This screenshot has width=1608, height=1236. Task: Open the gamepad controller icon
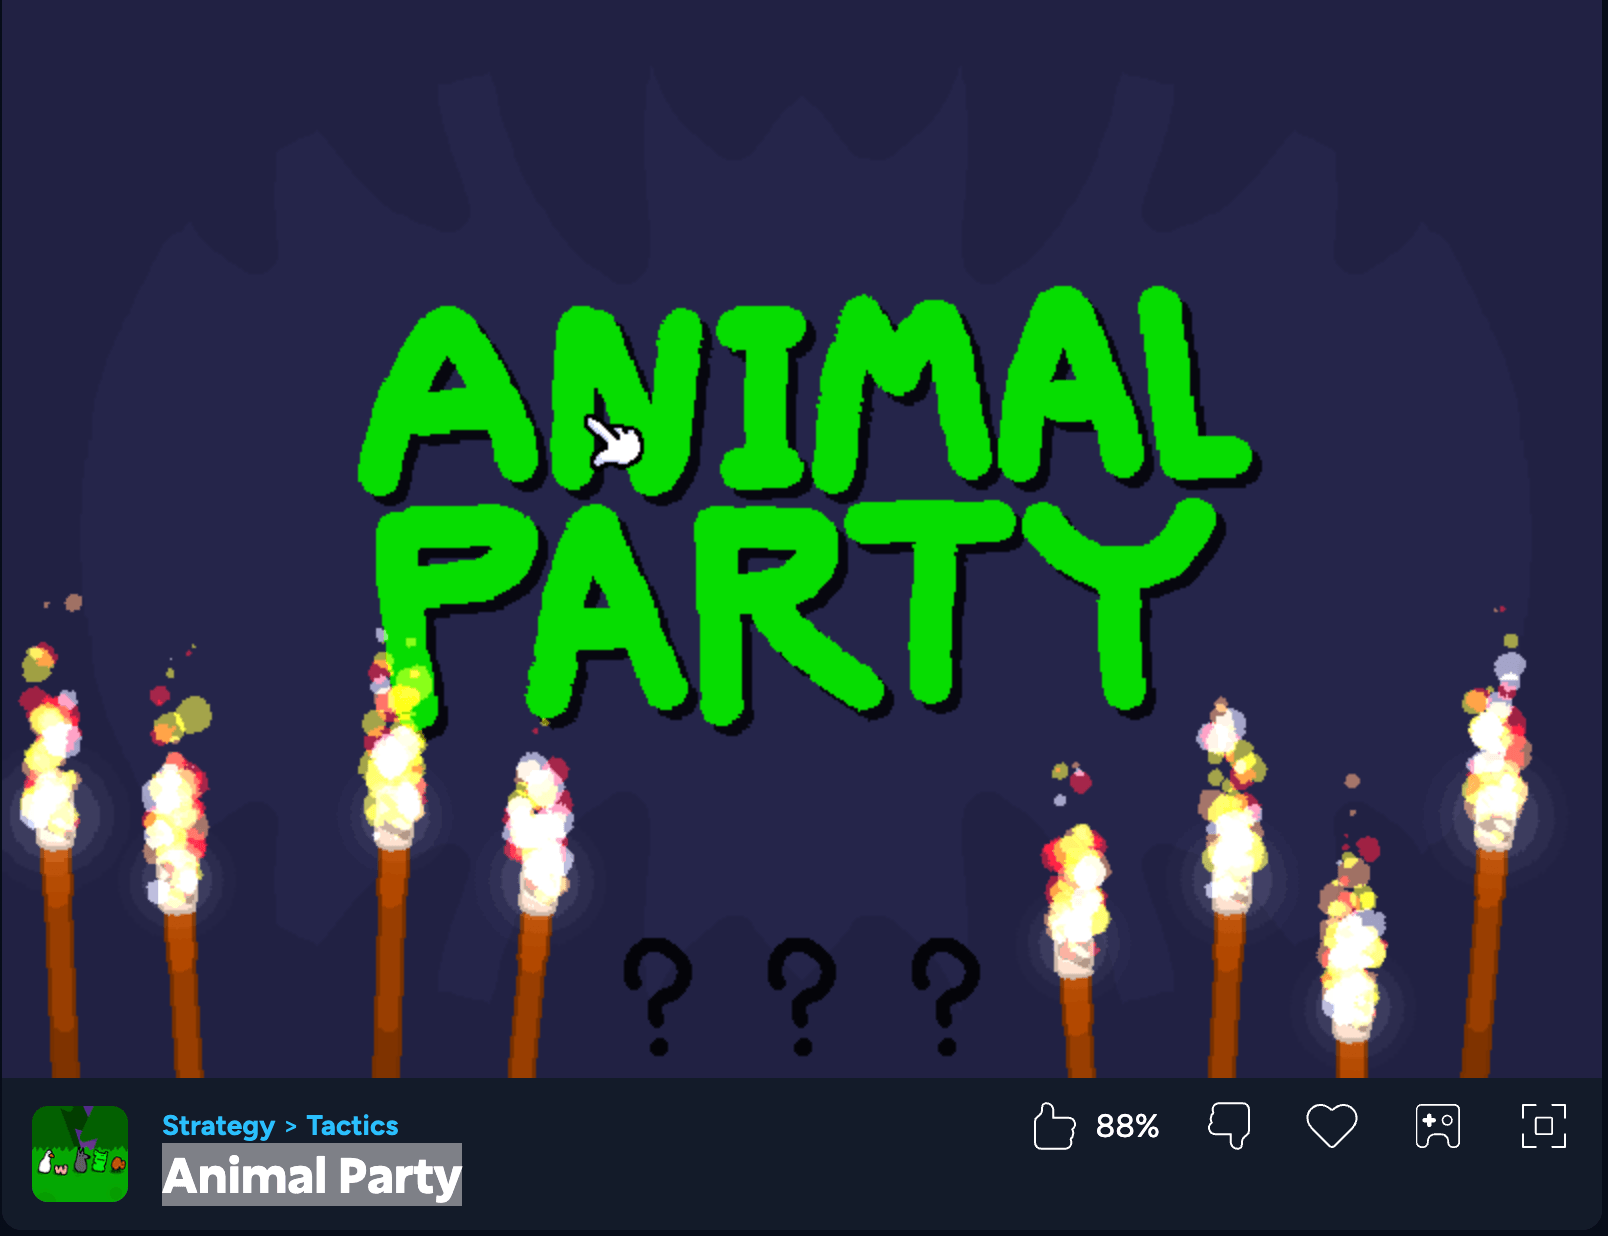(x=1438, y=1126)
